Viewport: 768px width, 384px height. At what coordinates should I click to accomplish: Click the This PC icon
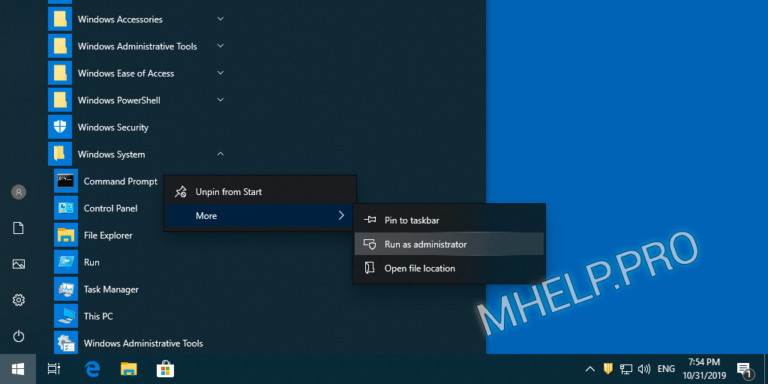pyautogui.click(x=66, y=316)
